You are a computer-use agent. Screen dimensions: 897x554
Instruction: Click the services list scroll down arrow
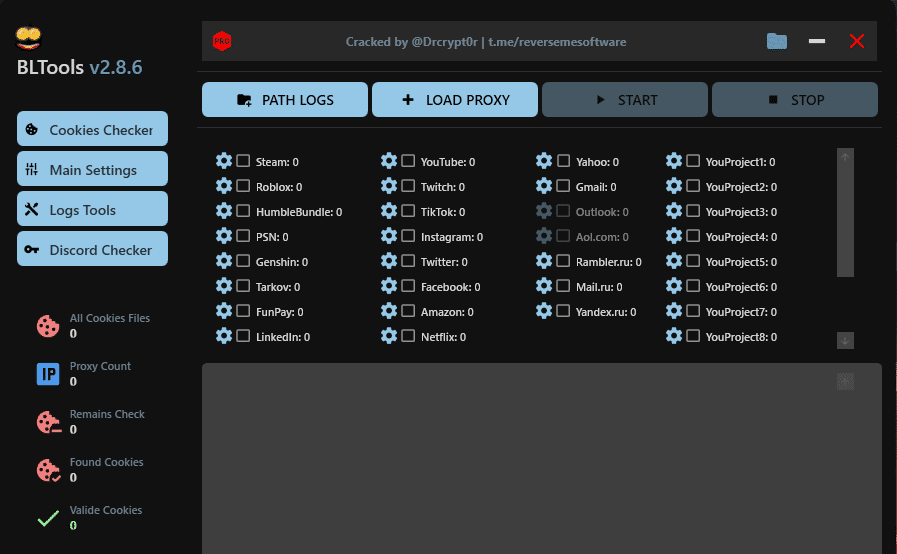point(846,341)
